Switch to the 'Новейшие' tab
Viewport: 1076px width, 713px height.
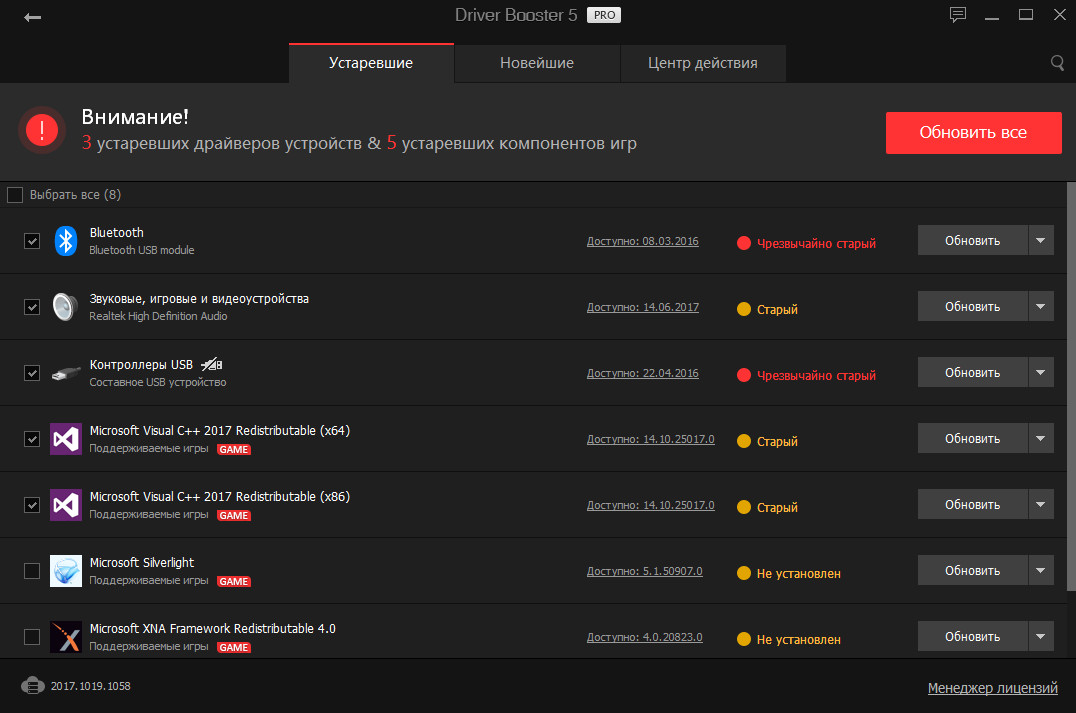click(x=537, y=63)
